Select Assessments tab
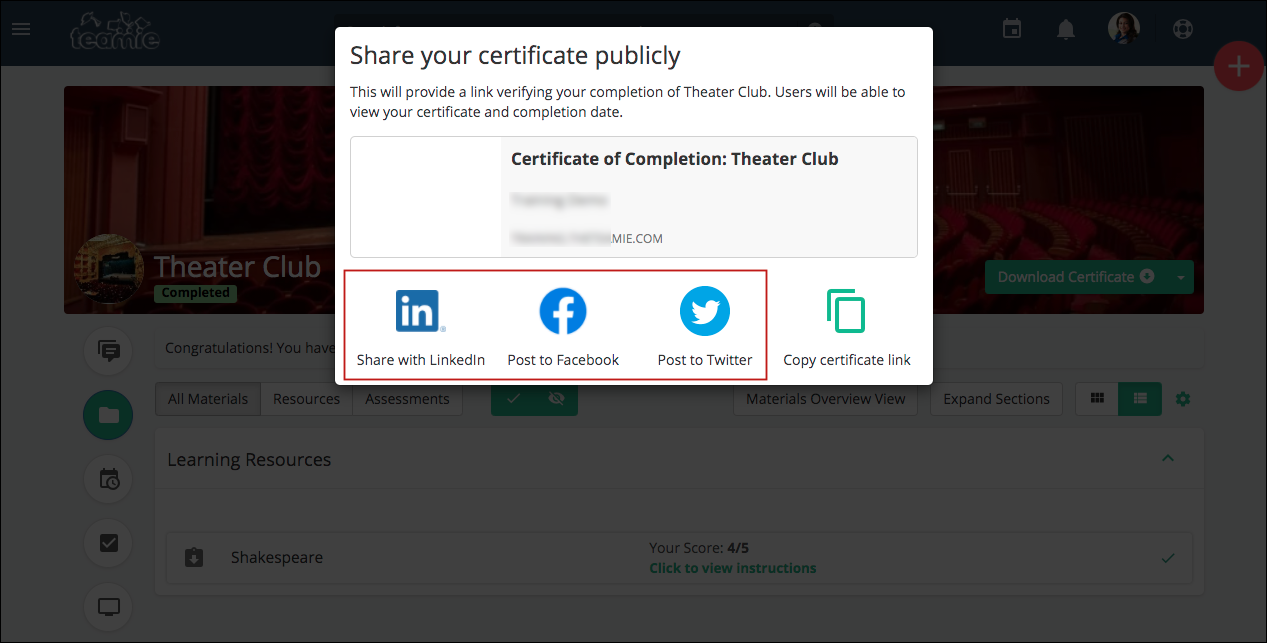This screenshot has height=643, width=1267. click(407, 398)
